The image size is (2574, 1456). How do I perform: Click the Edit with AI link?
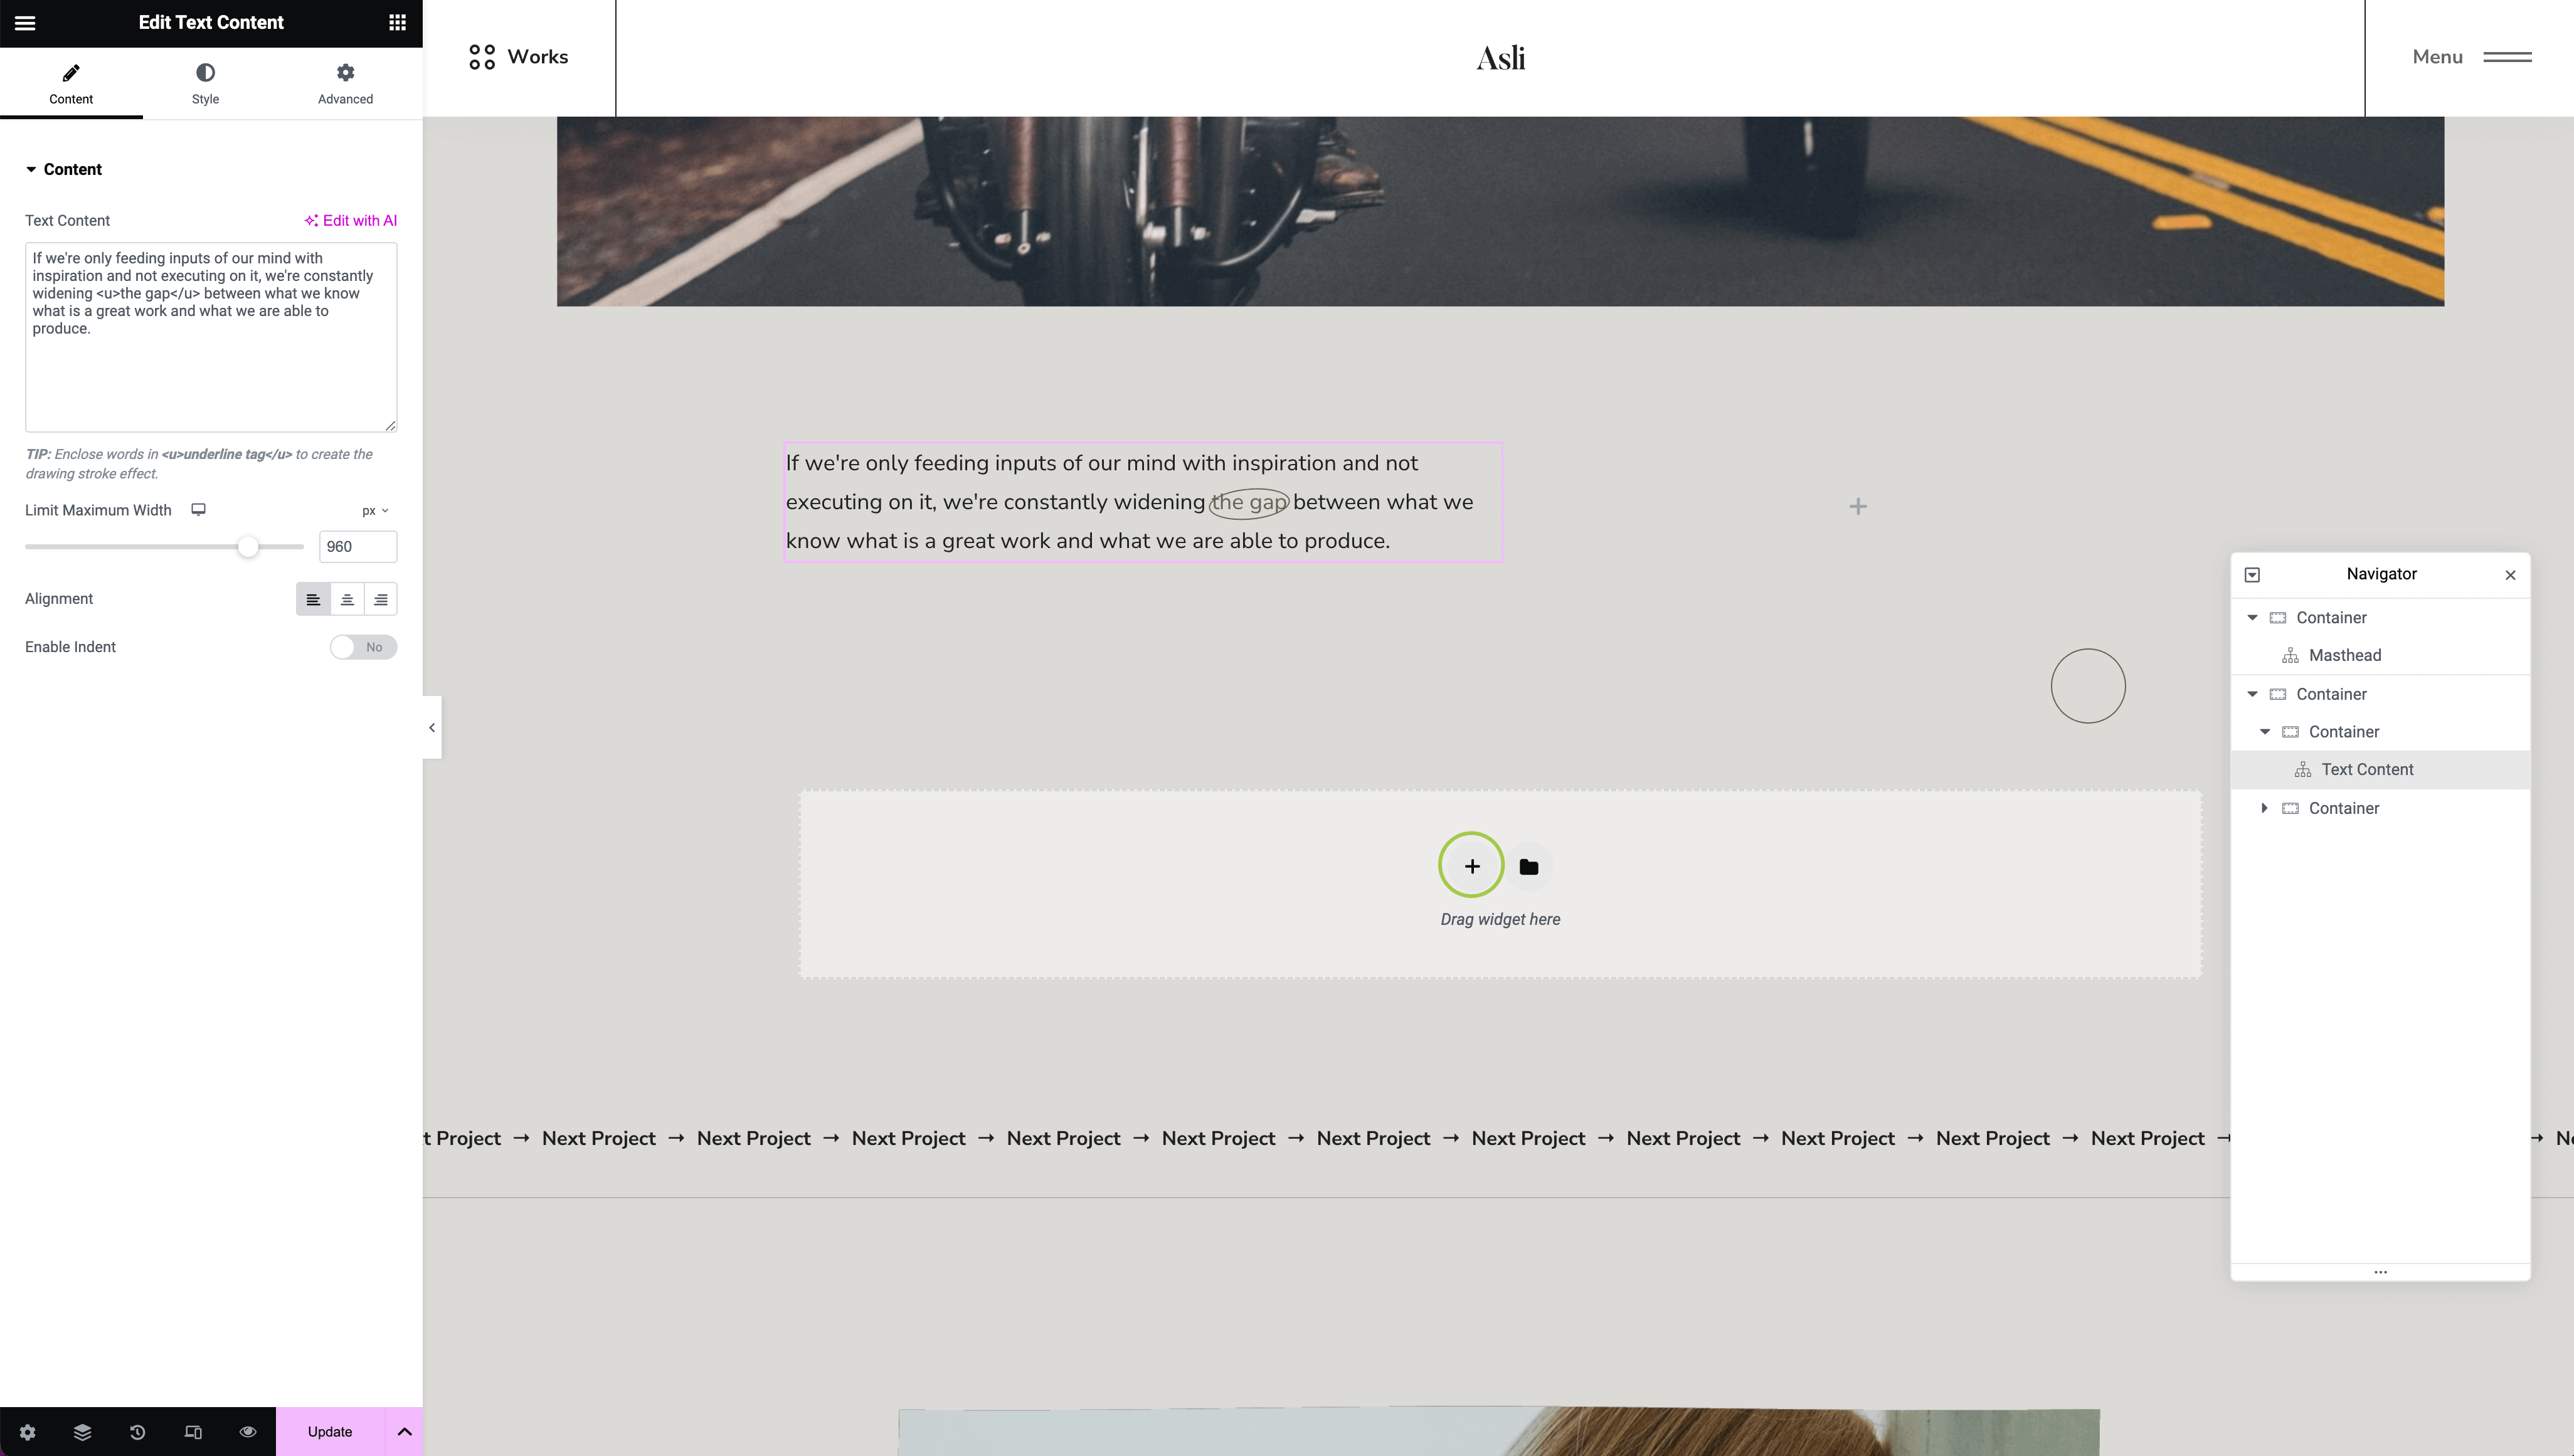[x=351, y=221]
